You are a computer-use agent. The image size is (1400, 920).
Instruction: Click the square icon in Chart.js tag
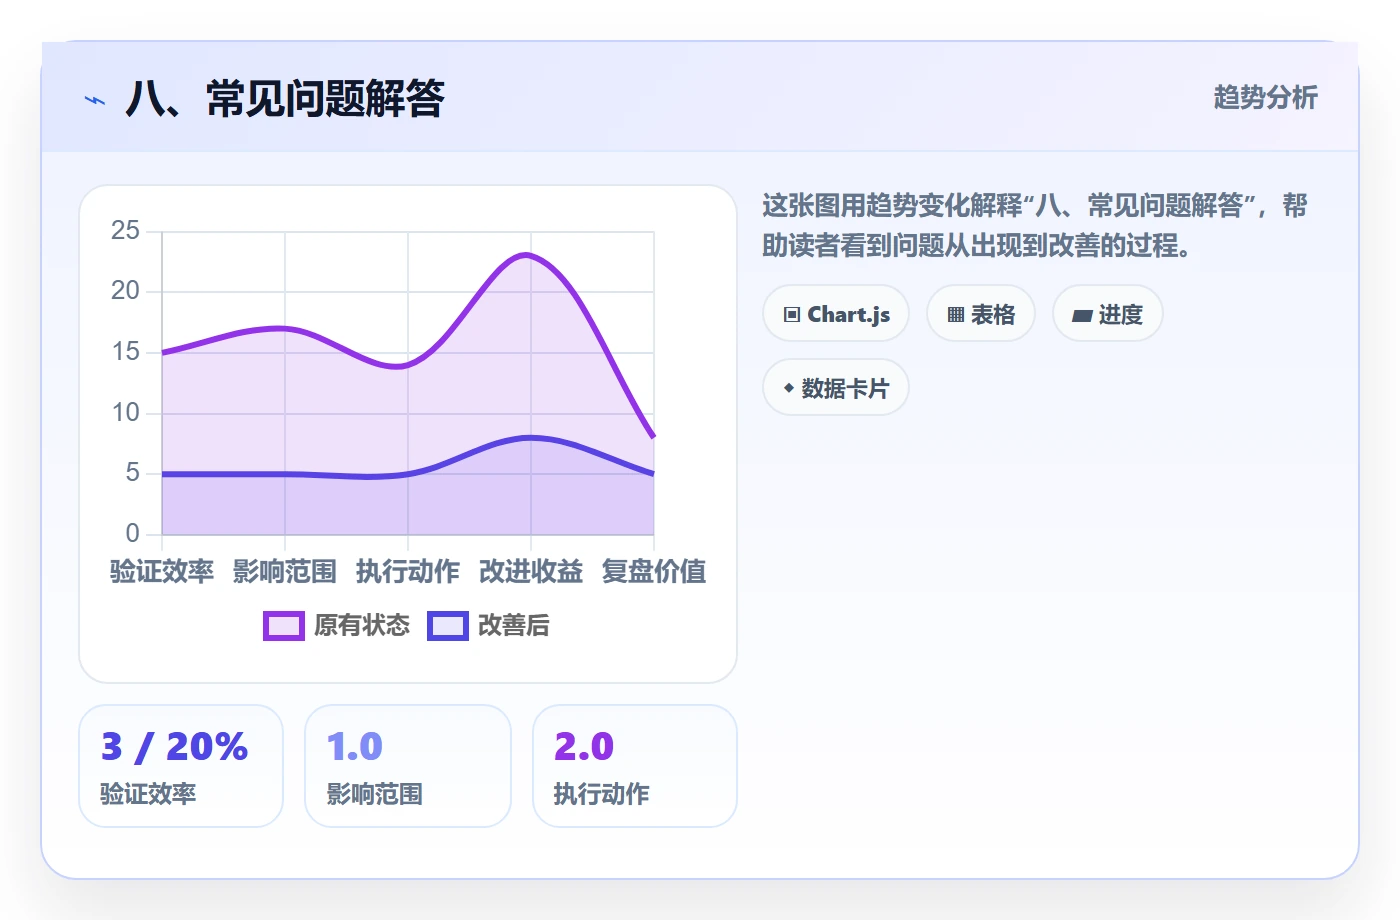(792, 315)
